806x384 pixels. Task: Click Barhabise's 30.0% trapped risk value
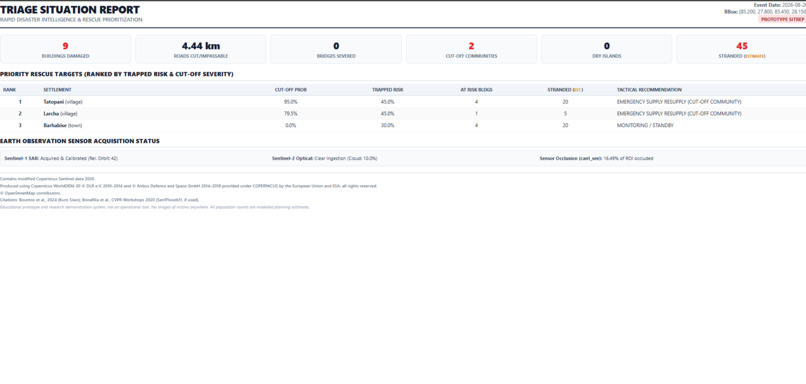(x=388, y=125)
